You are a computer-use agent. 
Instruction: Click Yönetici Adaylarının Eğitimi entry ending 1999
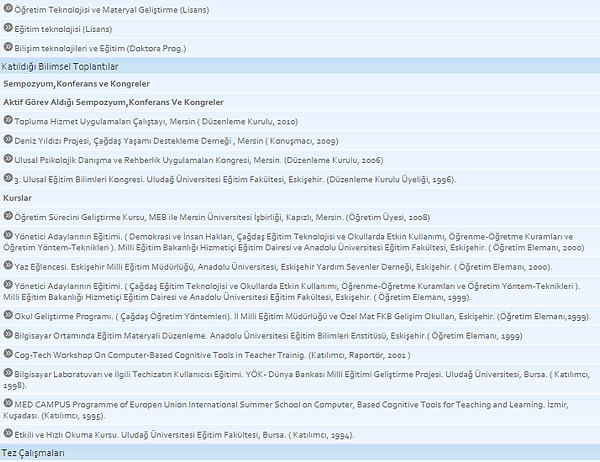pyautogui.click(x=292, y=292)
